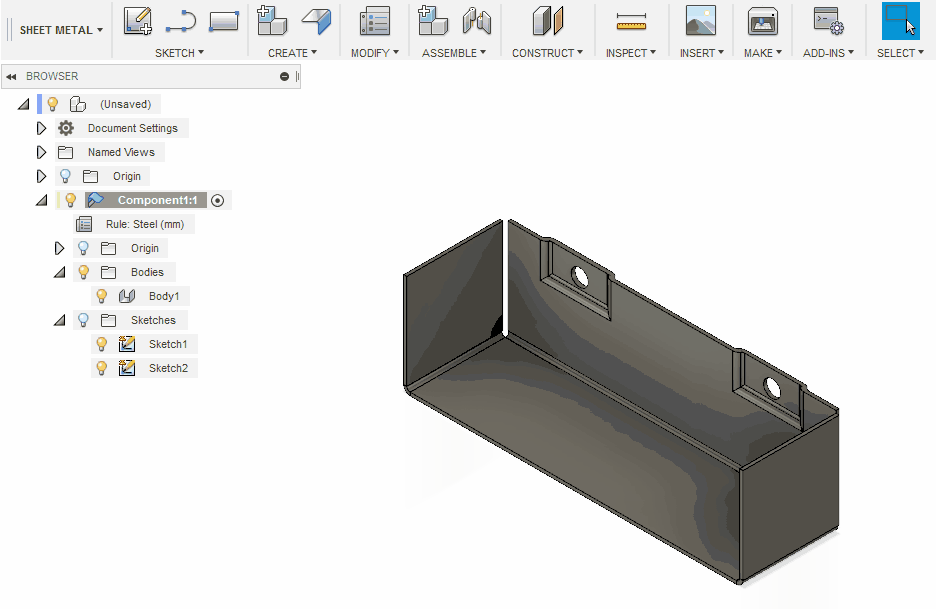
Task: Open the SHEET METAL workspace dropdown
Action: [61, 30]
